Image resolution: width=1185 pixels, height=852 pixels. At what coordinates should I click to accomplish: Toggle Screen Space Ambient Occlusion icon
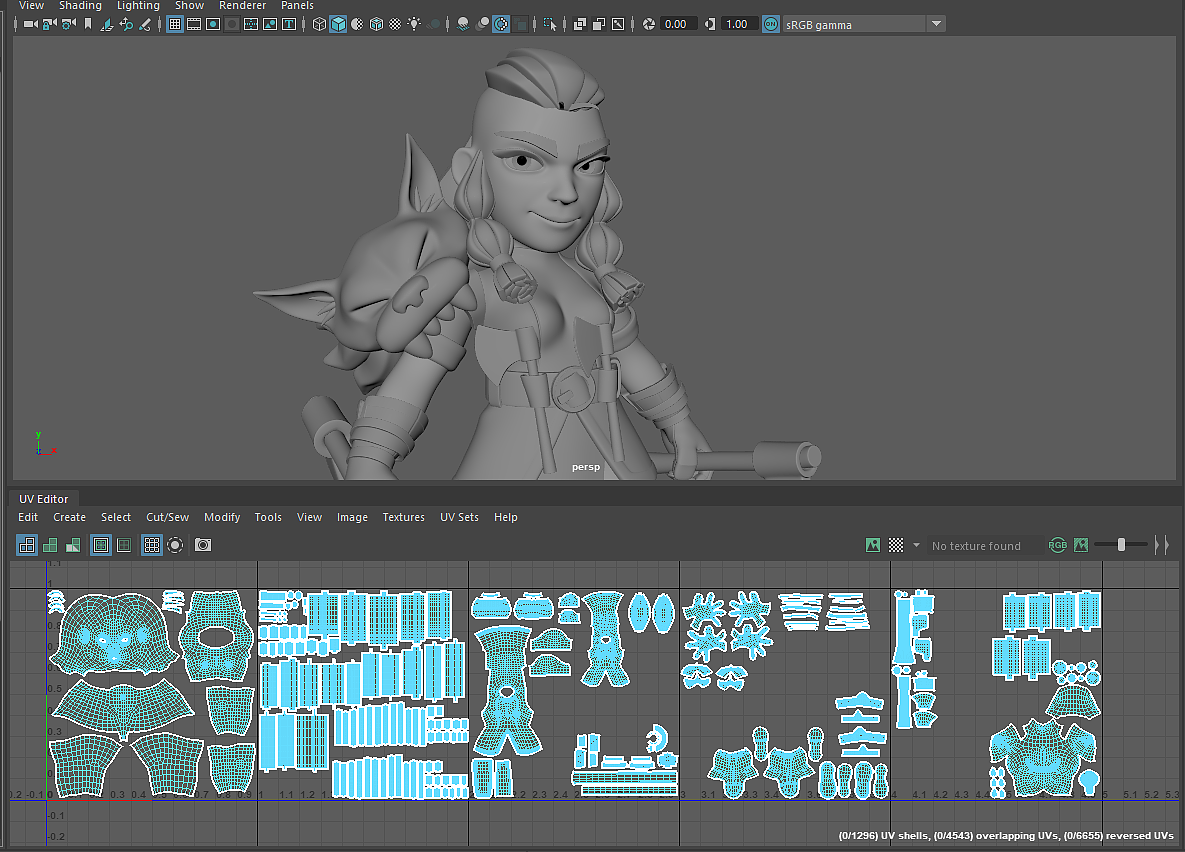463,24
